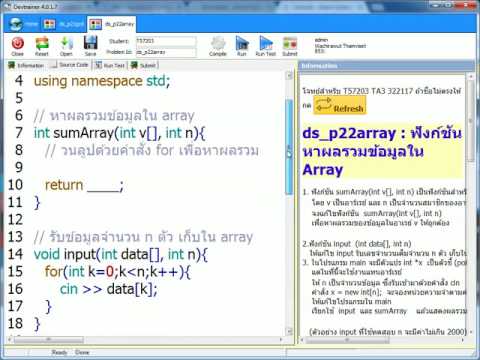Screen dimensions: 480x360
Task: Click the 'Ready' status bar text
Action: click(x=59, y=352)
